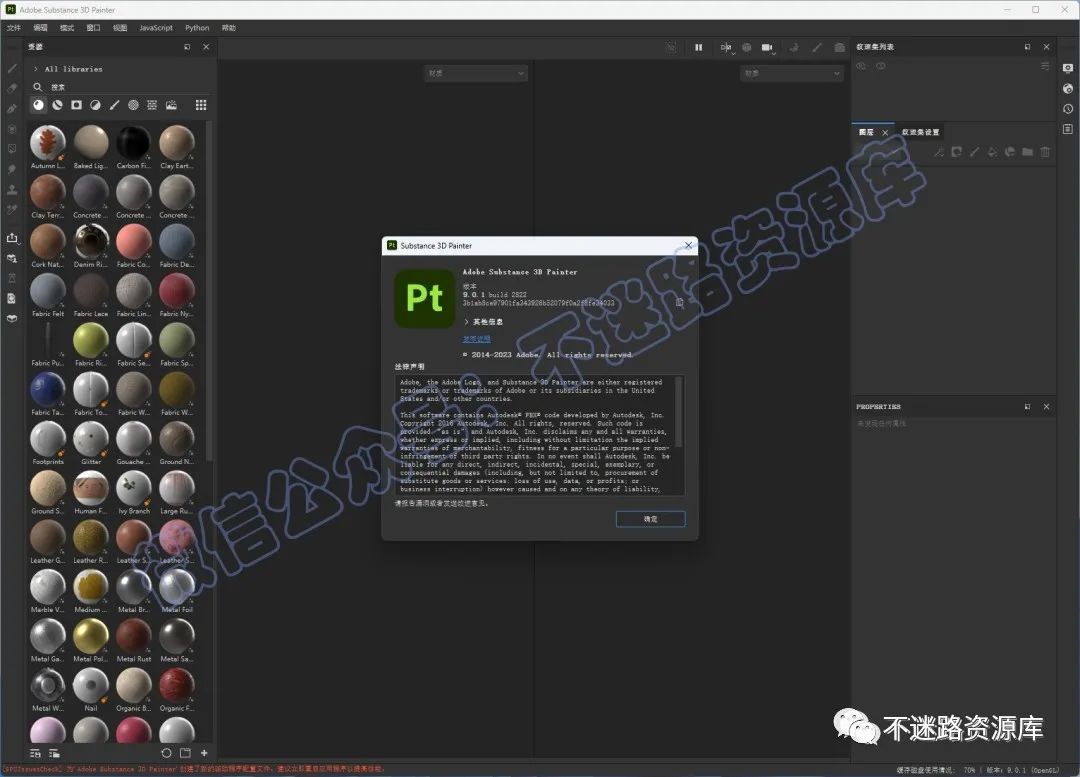Image resolution: width=1080 pixels, height=777 pixels.
Task: Select the Filters half-circle filter icon
Action: [x=95, y=105]
